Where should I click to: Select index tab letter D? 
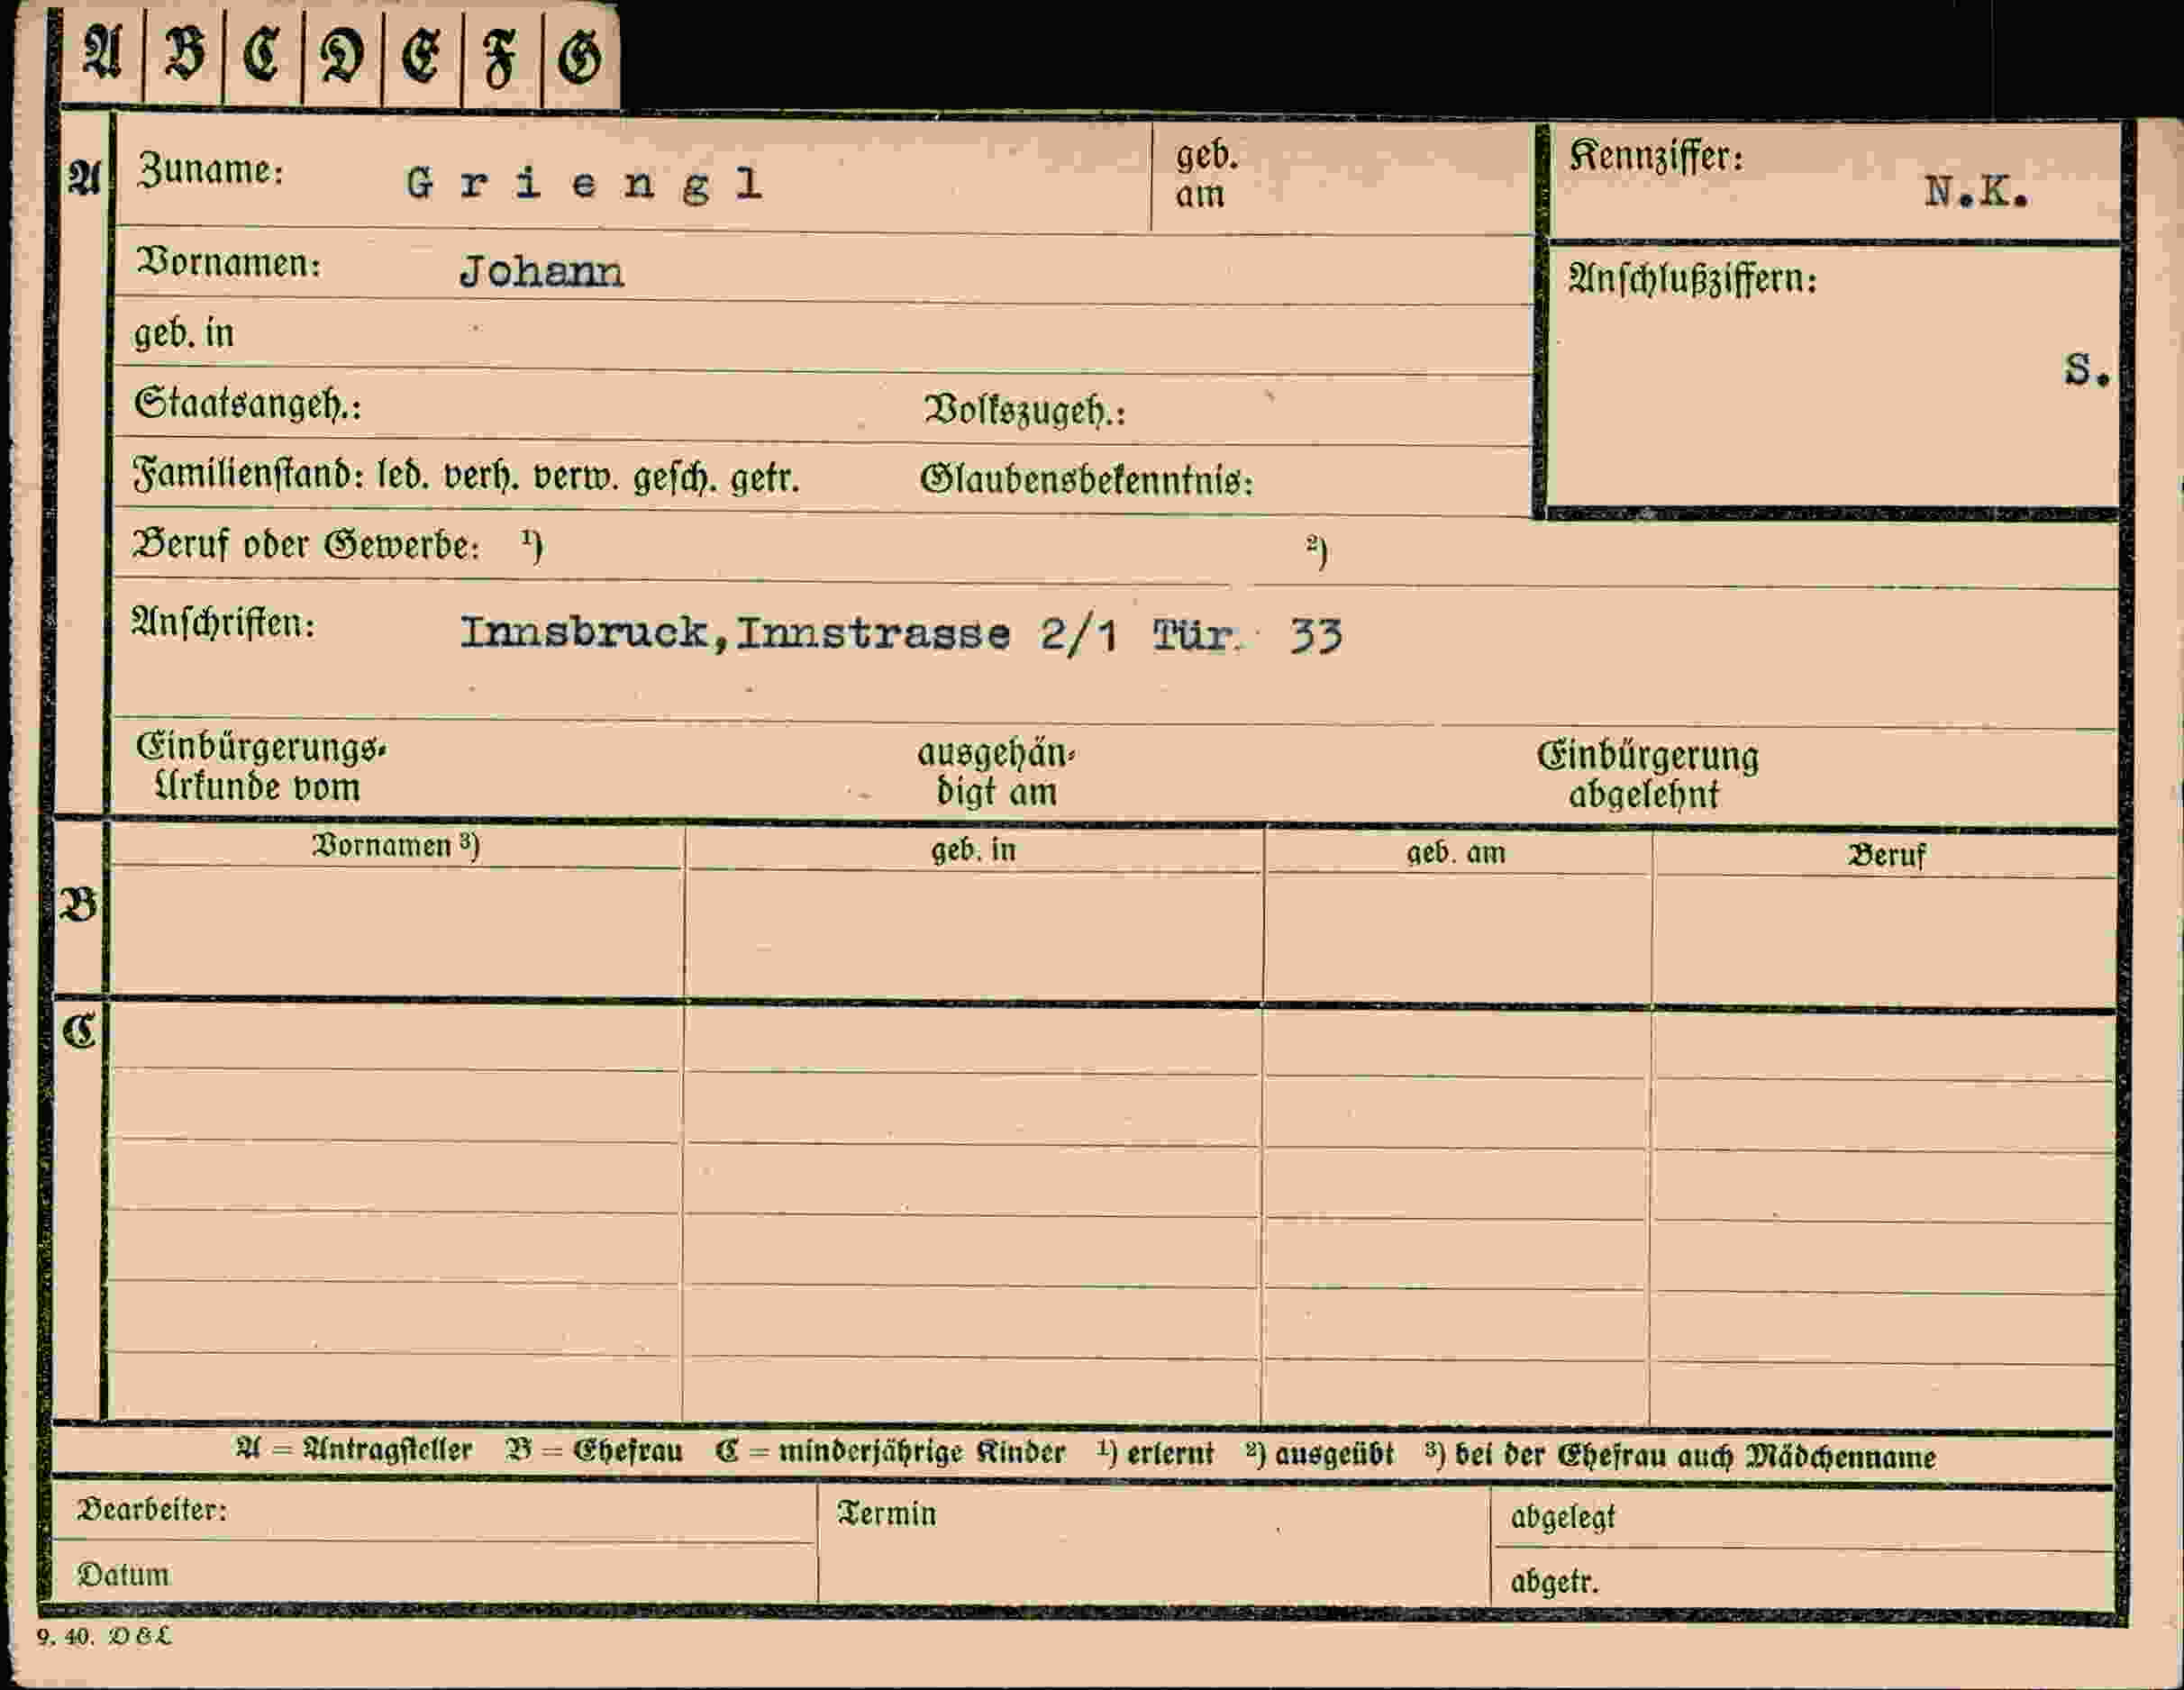coord(342,53)
